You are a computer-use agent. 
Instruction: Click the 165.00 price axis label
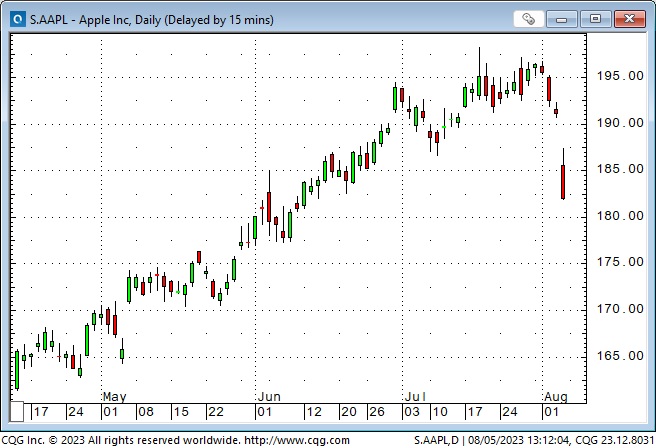[x=620, y=356]
